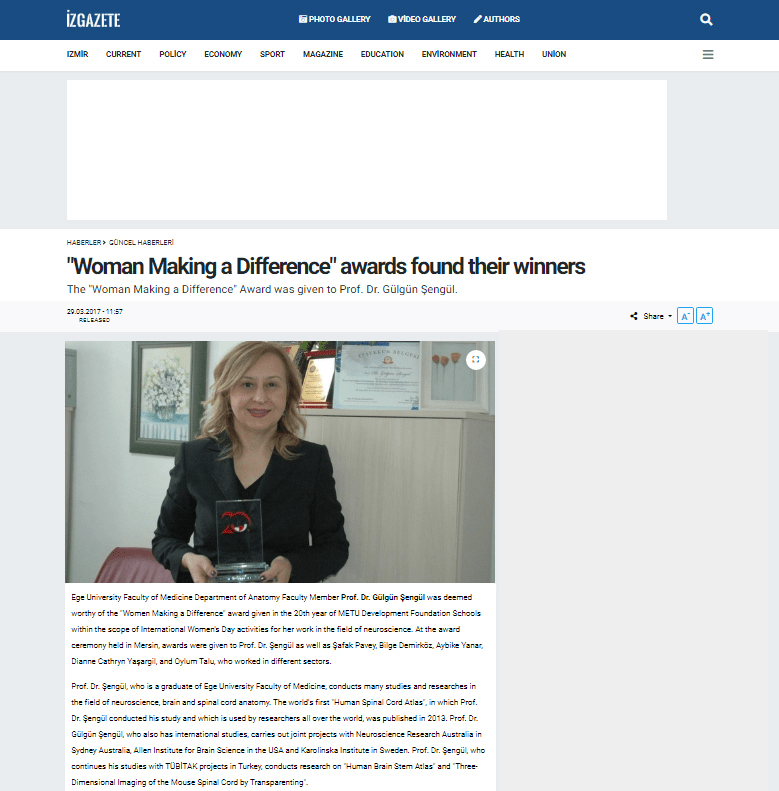Click the Haberler breadcrumb link
Image resolution: width=779 pixels, height=791 pixels.
click(x=83, y=242)
